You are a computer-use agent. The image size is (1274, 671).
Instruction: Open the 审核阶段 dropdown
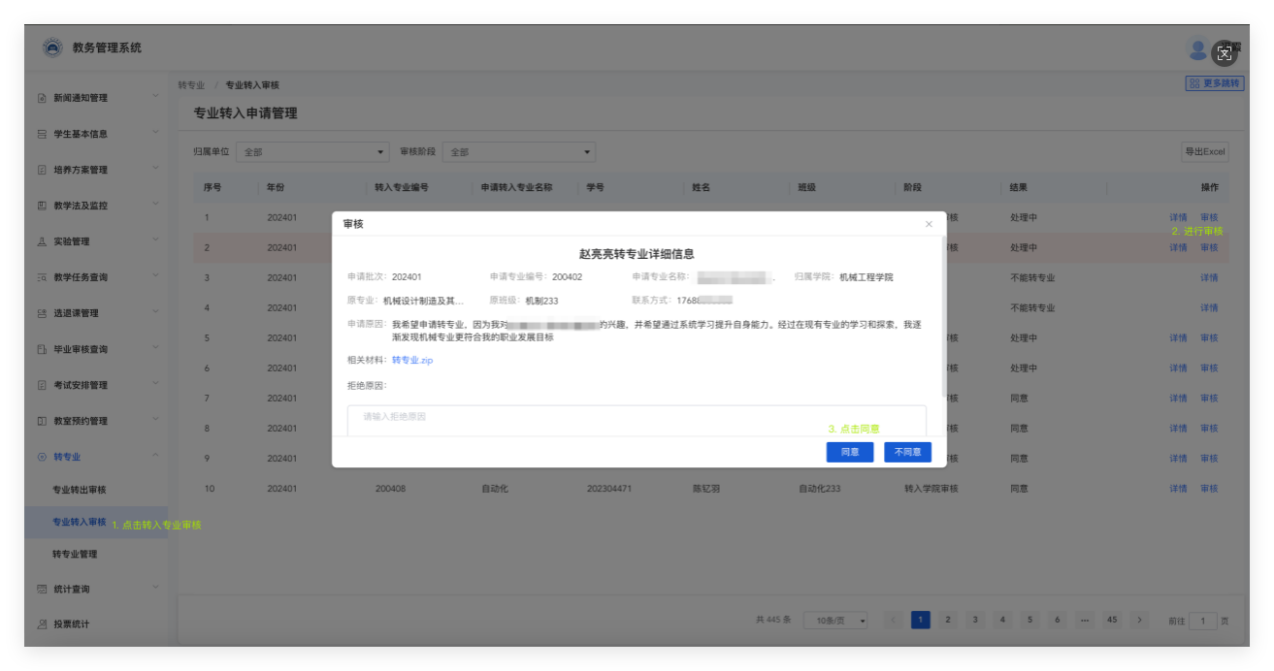(x=518, y=152)
